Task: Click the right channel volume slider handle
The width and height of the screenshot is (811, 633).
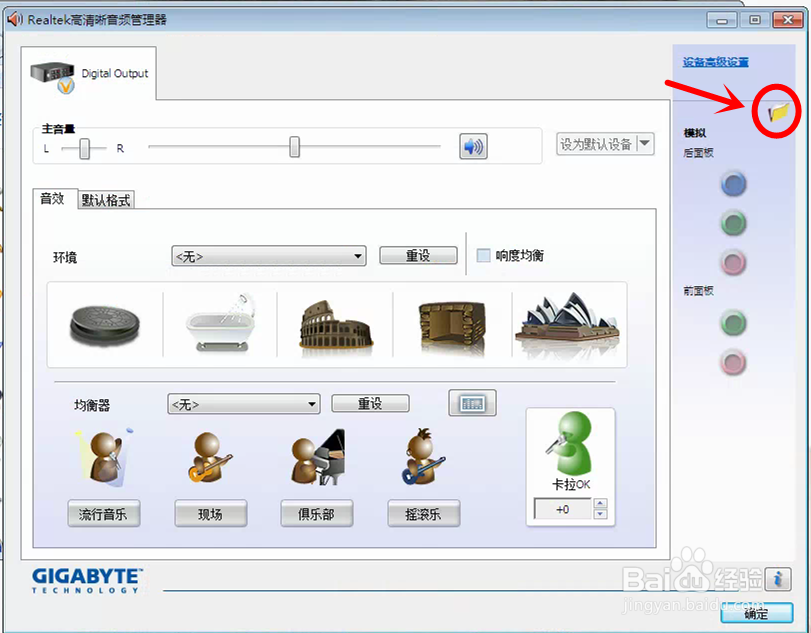Action: tap(292, 146)
